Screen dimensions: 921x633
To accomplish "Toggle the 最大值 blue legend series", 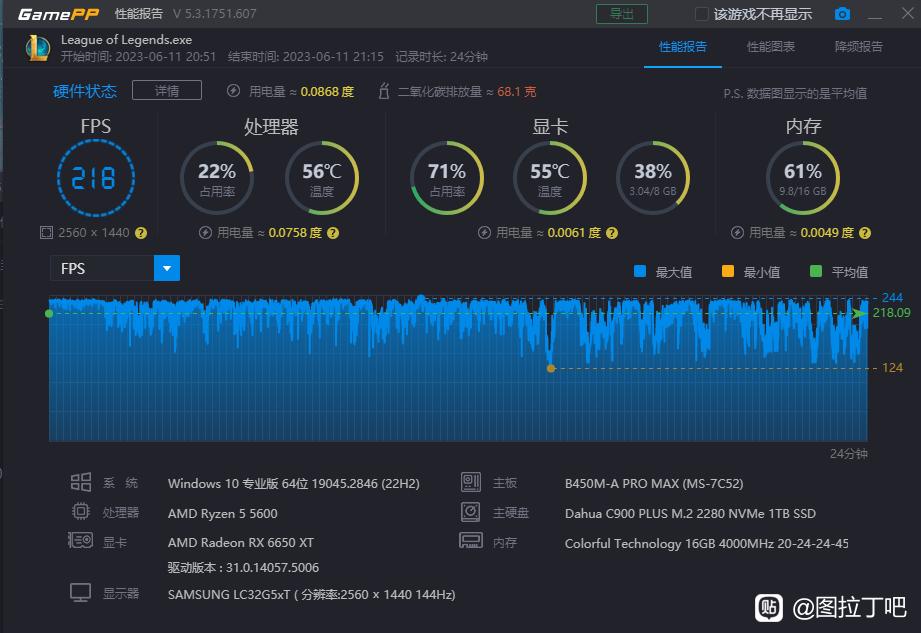I will (641, 271).
